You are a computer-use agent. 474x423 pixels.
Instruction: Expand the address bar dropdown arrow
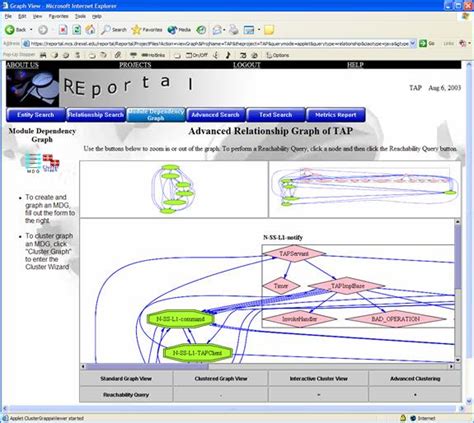click(x=413, y=43)
